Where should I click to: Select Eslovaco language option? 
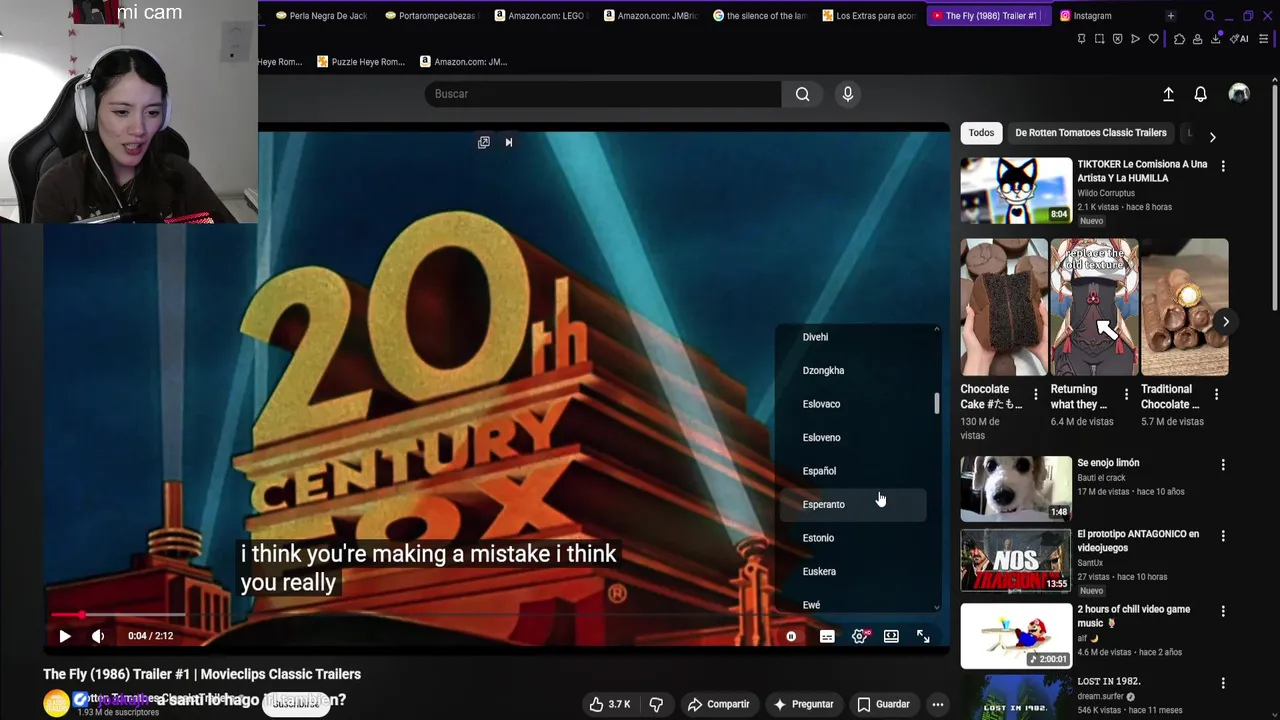(x=853, y=404)
